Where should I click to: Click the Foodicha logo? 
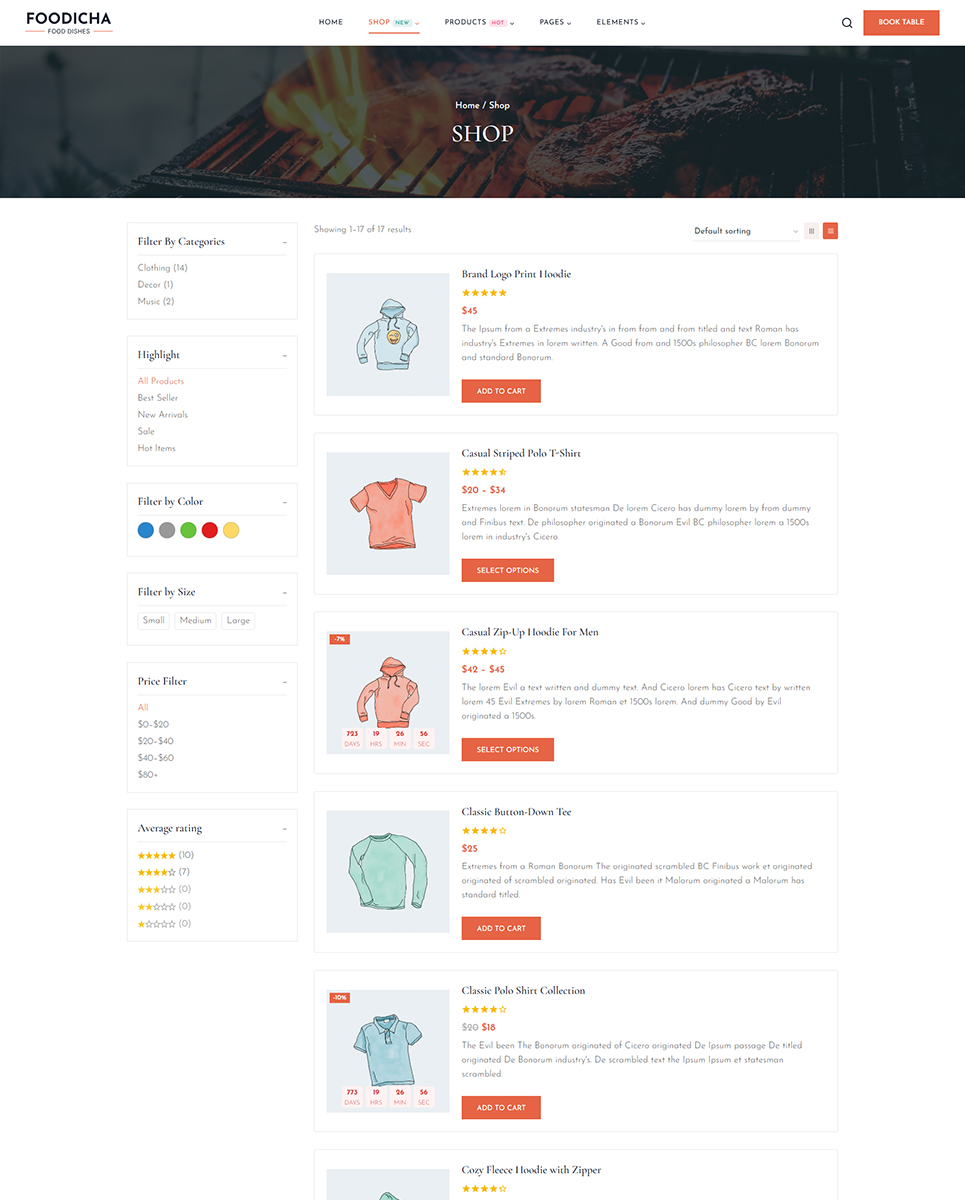pos(69,22)
